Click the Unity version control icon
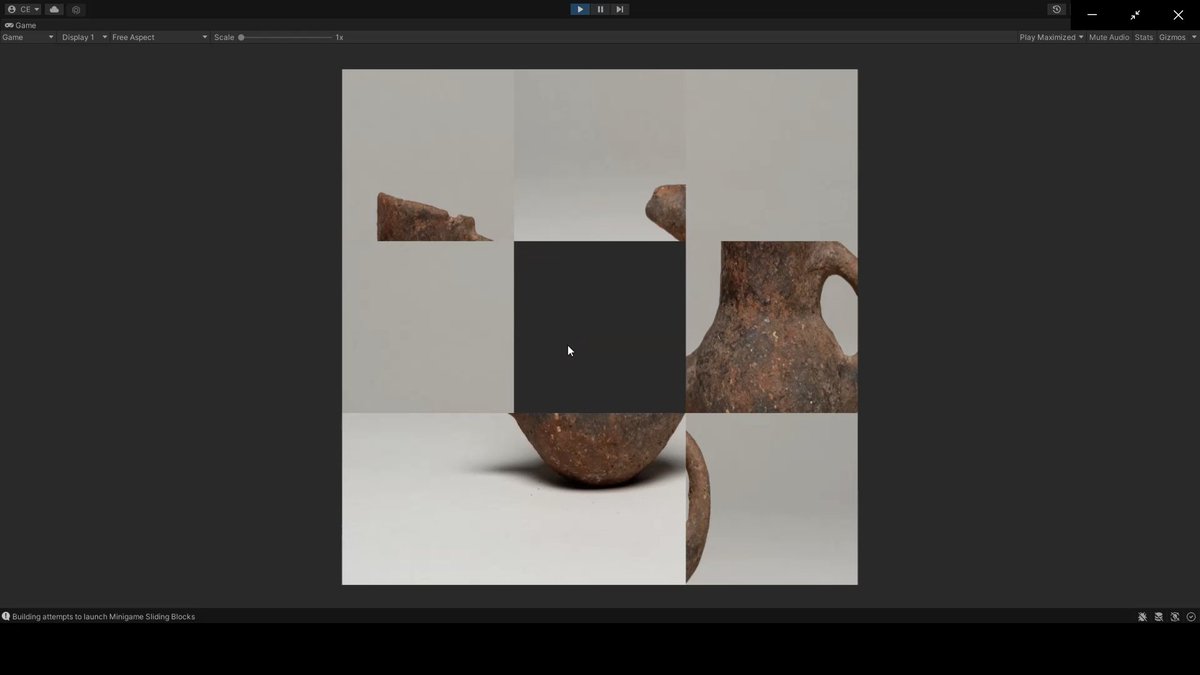The width and height of the screenshot is (1200, 675). 76,9
